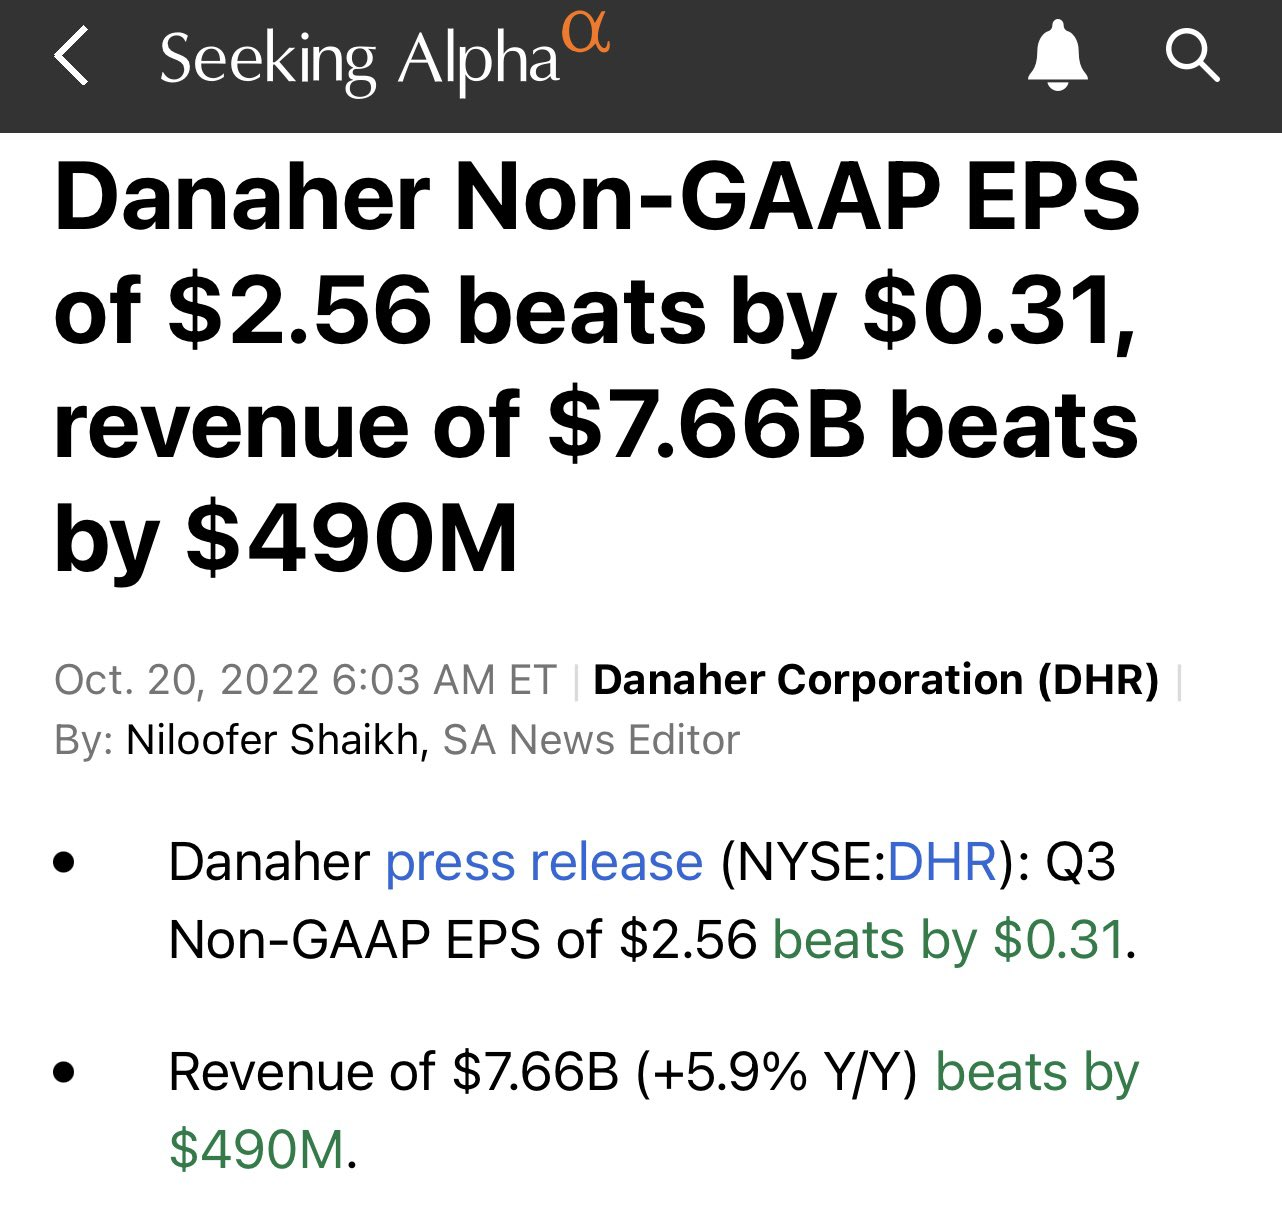
Task: Click the word "Danaher" starting the first bullet
Action: click(269, 862)
